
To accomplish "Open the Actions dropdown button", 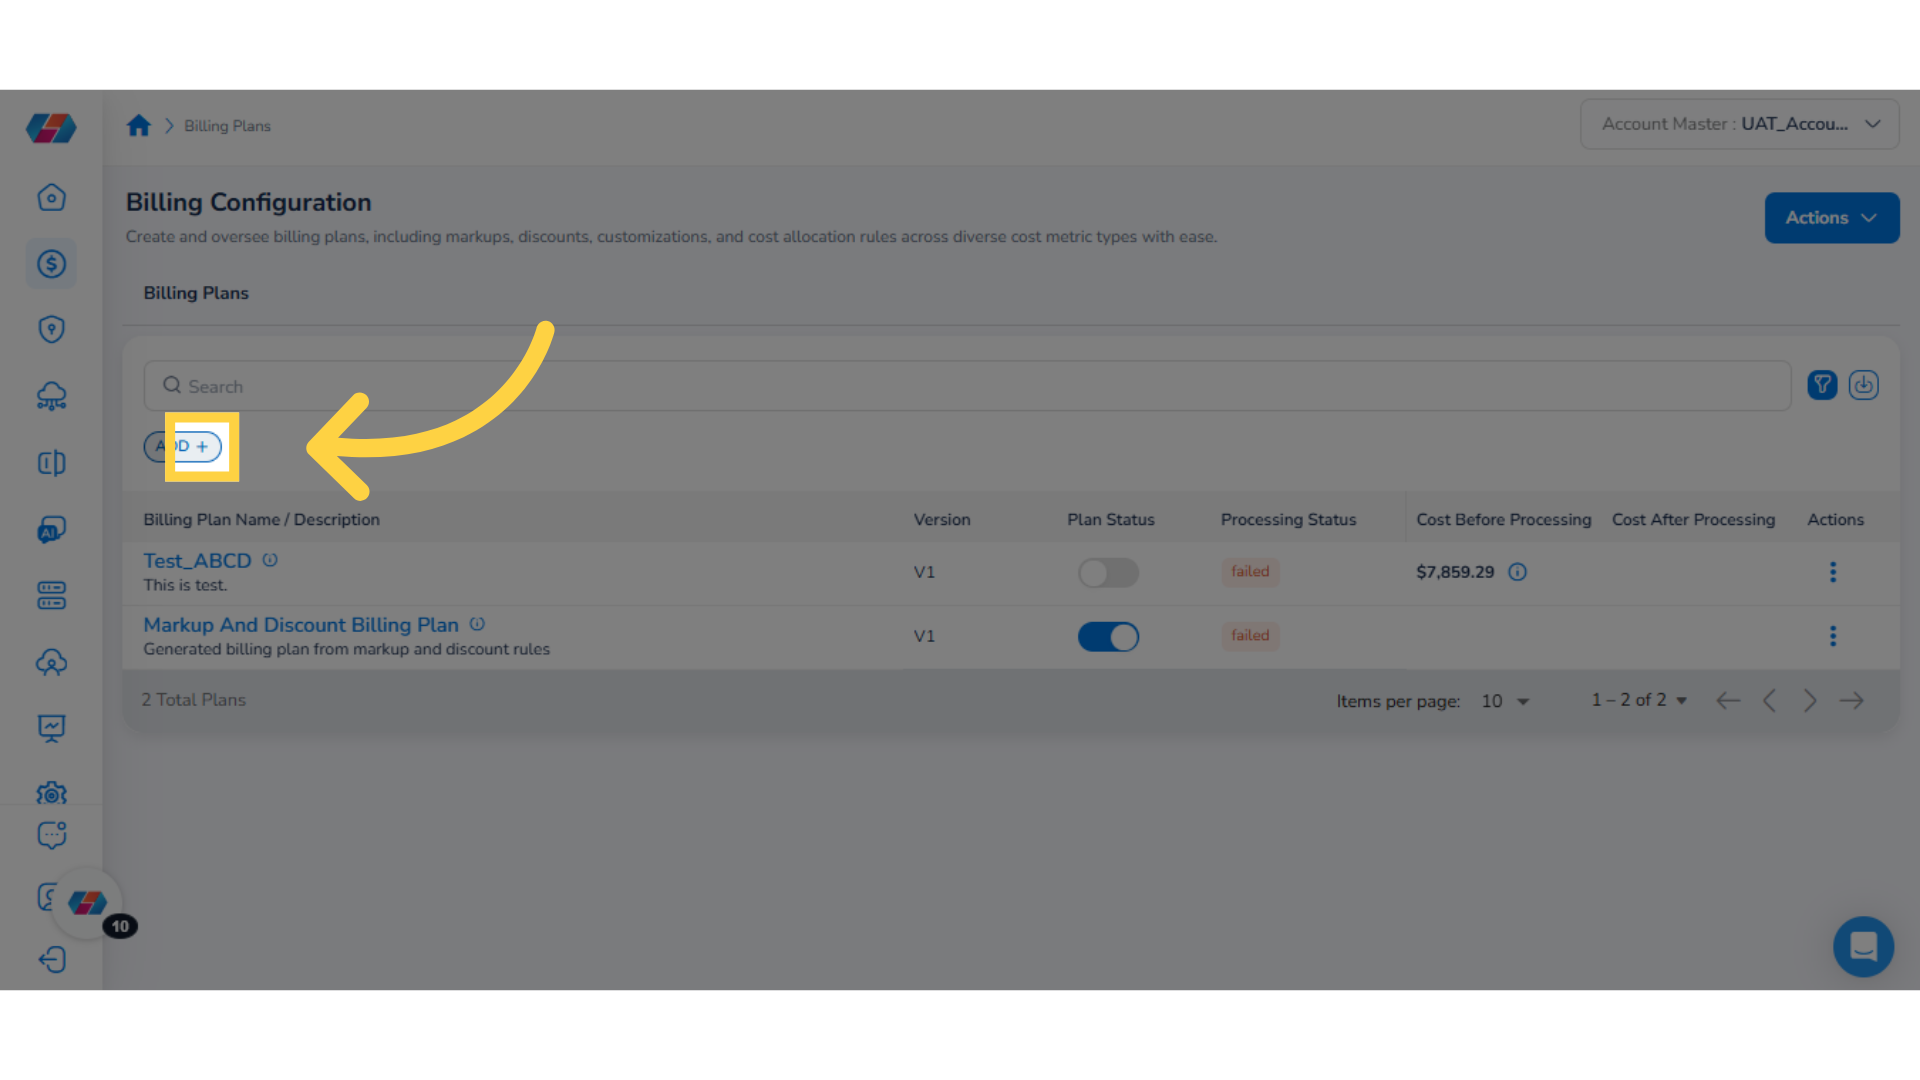I will tap(1831, 218).
